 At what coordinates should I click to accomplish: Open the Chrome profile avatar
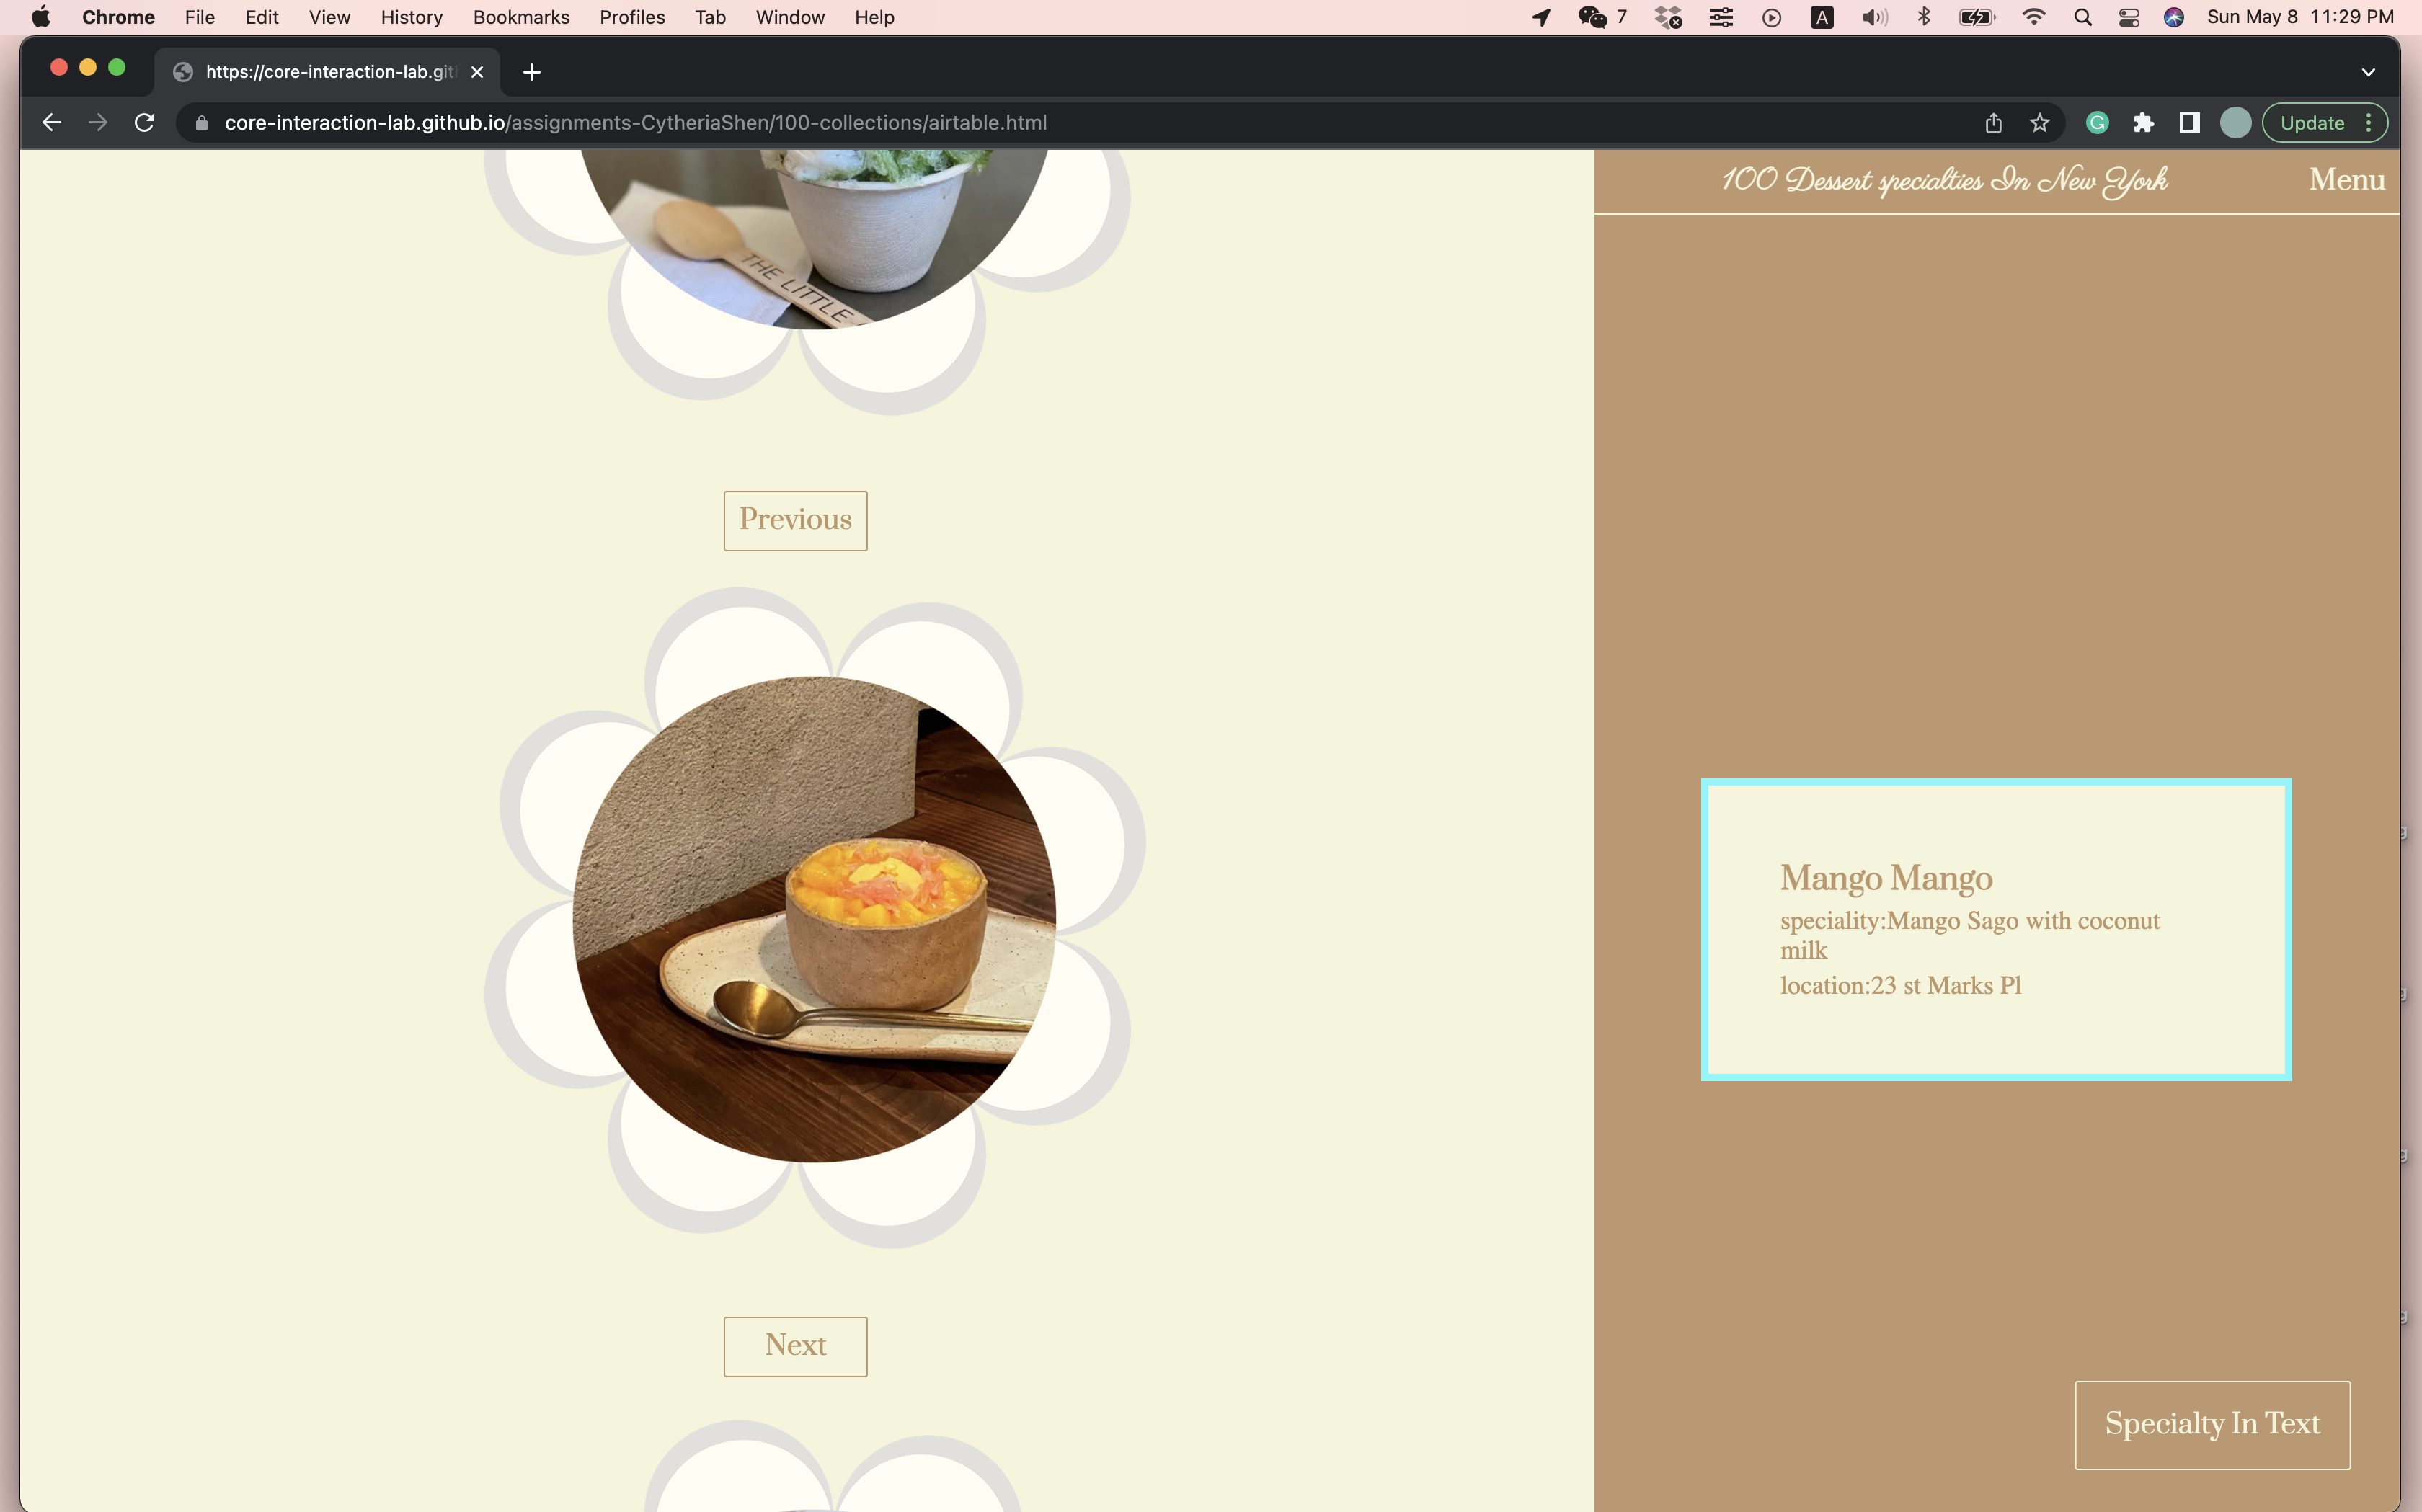2236,123
